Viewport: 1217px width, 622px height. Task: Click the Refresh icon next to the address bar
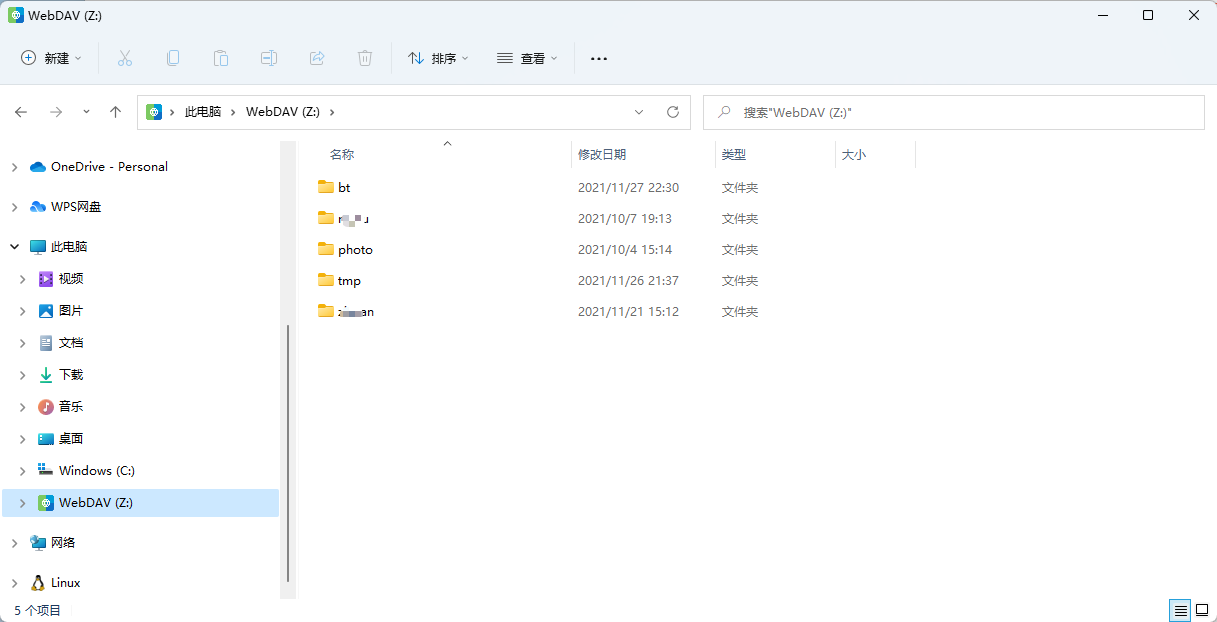click(673, 112)
